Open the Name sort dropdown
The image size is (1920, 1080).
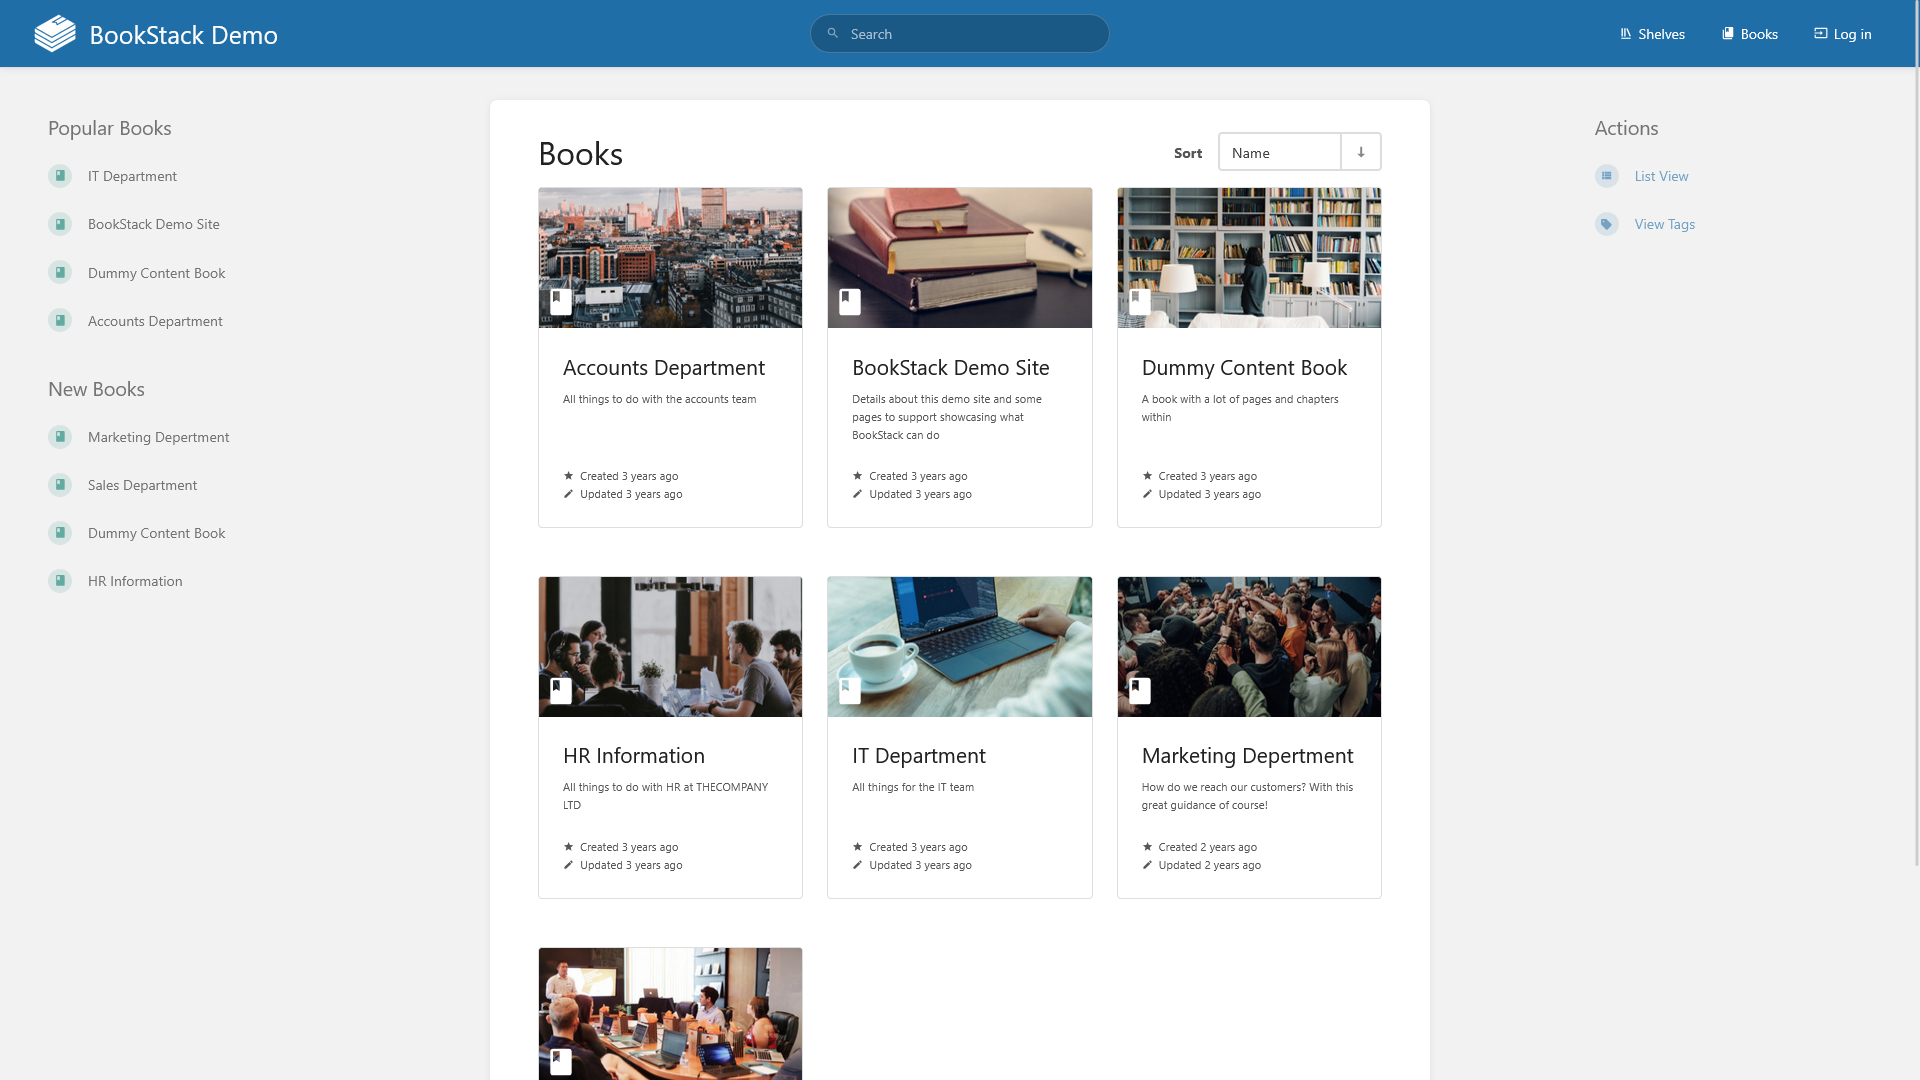(x=1280, y=152)
